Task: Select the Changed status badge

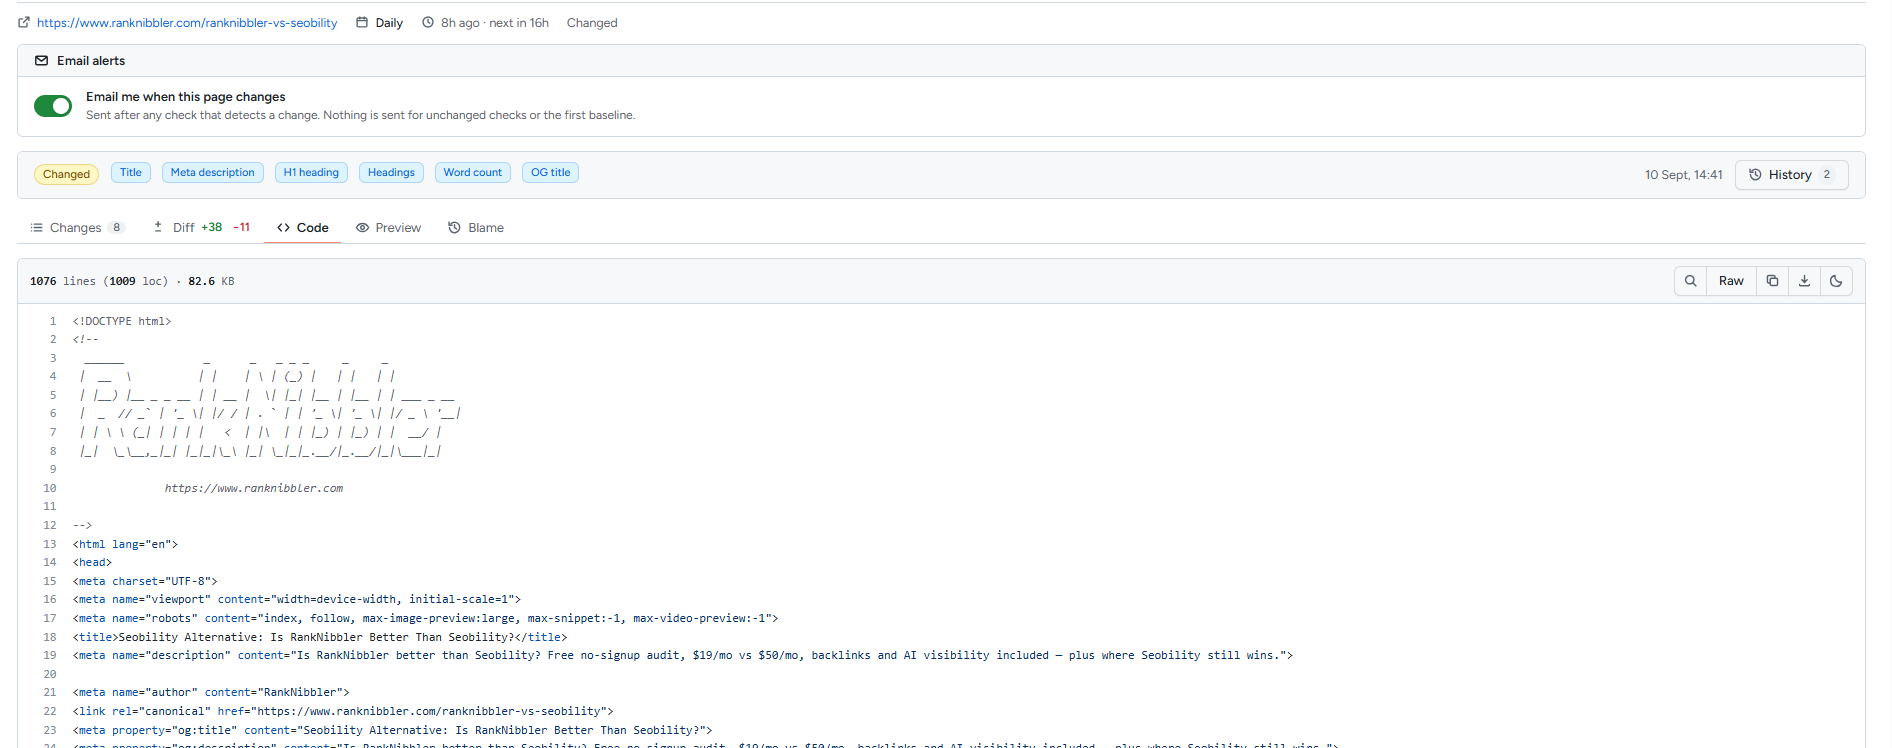Action: tap(66, 174)
